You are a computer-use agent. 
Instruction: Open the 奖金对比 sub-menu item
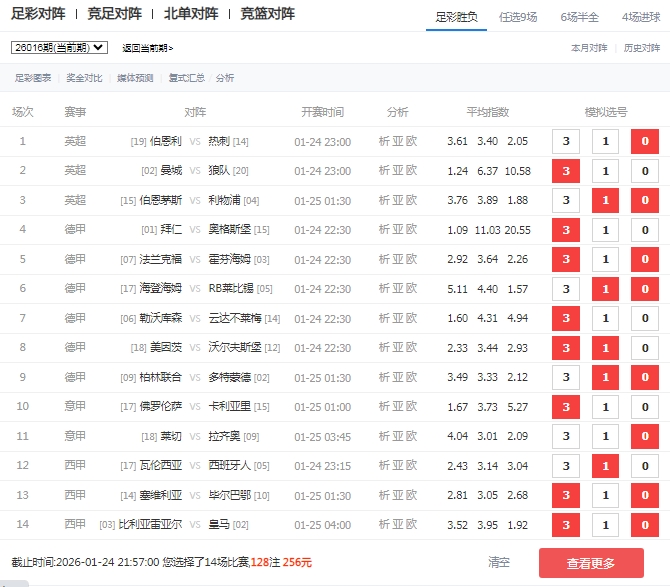pos(85,78)
